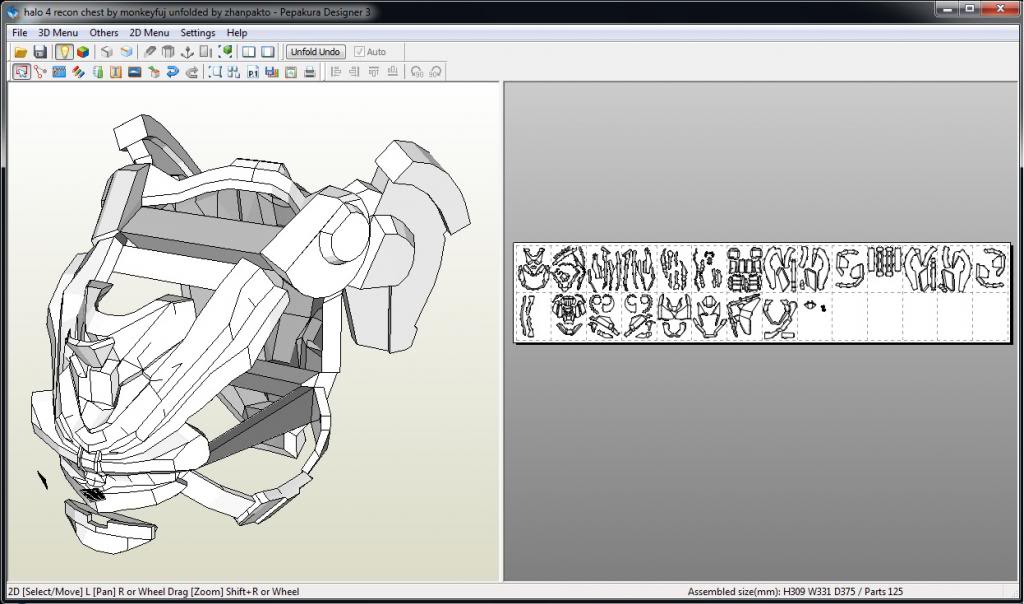Click the 'Parts 125' status bar text
Image resolution: width=1024 pixels, height=604 pixels.
884,592
